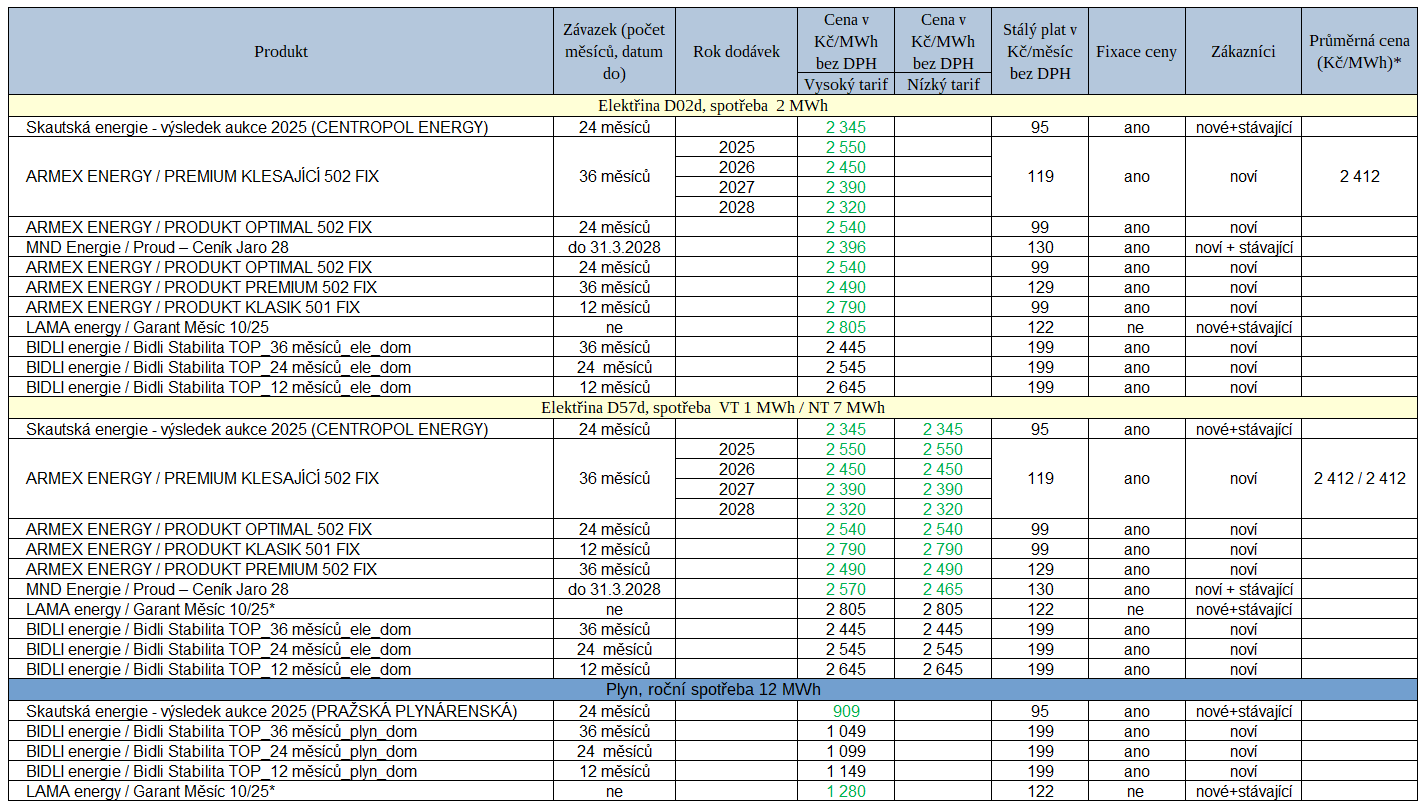Screen dimensions: 1424x807
Task: Click 'do 31.3.2028' in the D02d section
Action: pyautogui.click(x=614, y=247)
